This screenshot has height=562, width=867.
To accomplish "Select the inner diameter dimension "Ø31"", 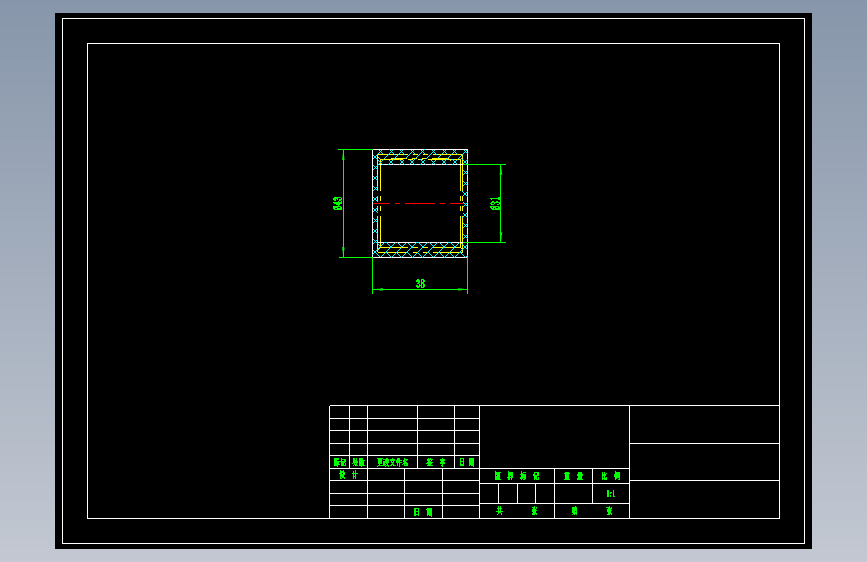I will pyautogui.click(x=495, y=203).
